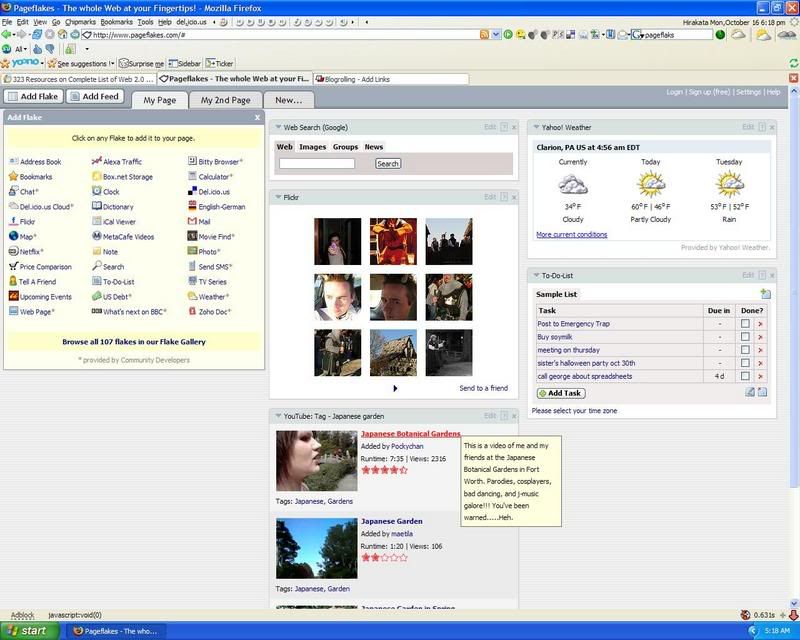Check done box for 'meeting on thursday'
The height and width of the screenshot is (640, 800).
745,350
